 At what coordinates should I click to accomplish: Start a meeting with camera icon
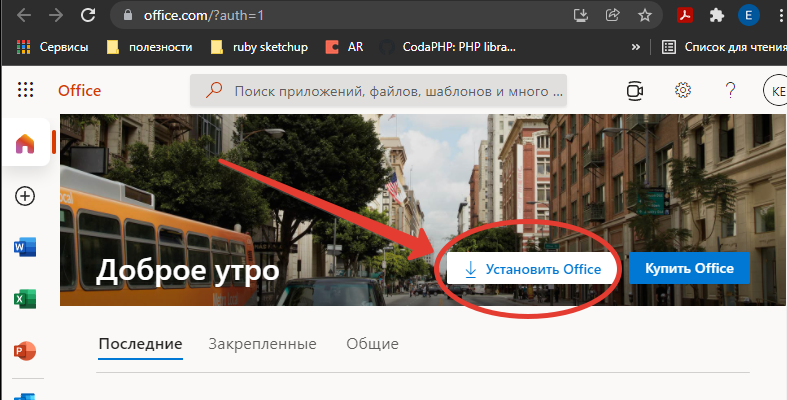pyautogui.click(x=635, y=91)
